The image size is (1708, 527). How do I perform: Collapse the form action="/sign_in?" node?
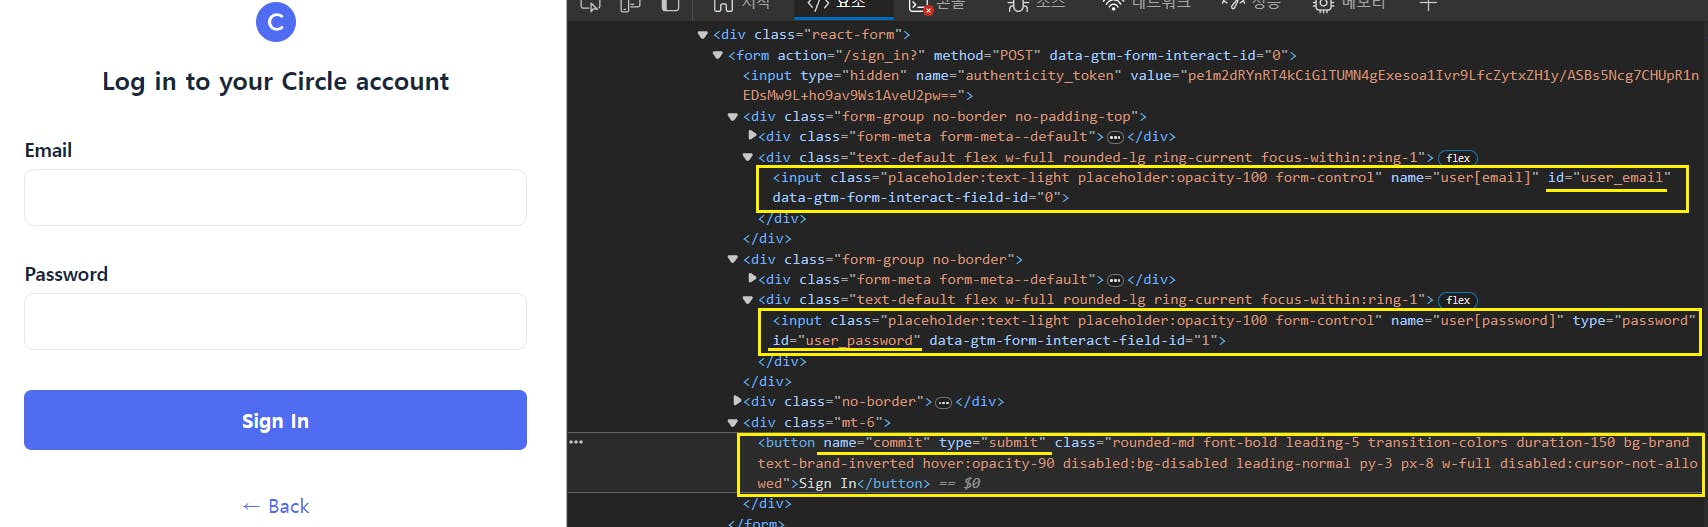tap(718, 55)
